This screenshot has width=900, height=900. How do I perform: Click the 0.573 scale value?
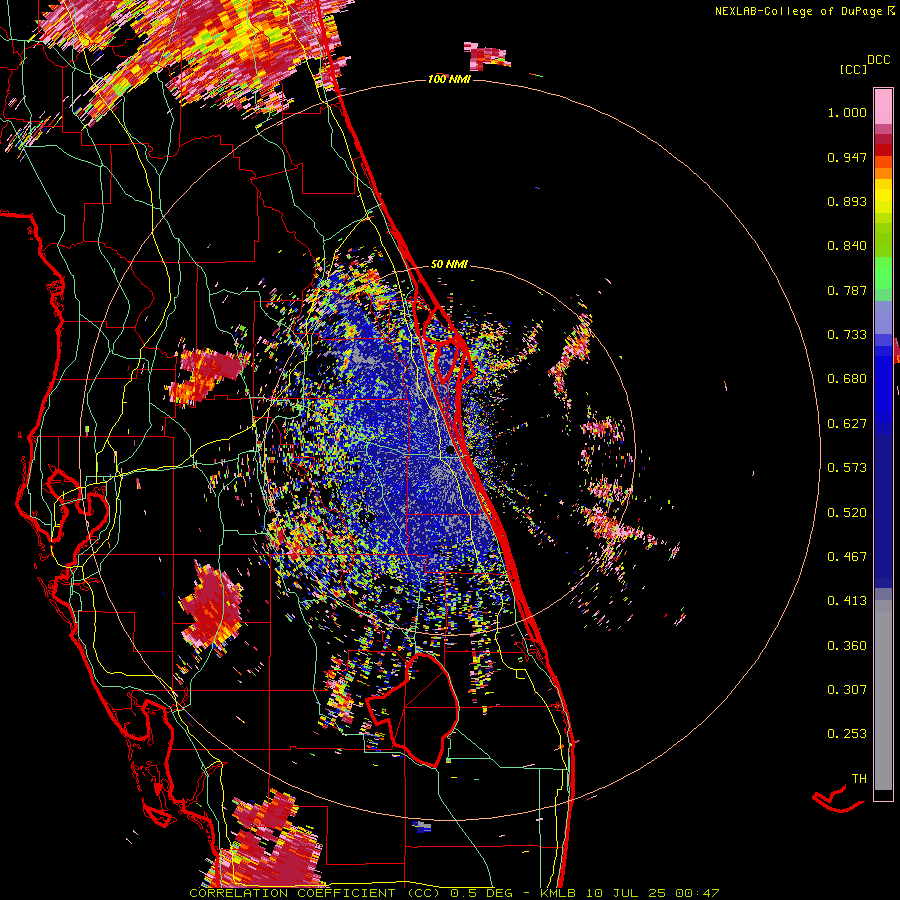(x=847, y=468)
